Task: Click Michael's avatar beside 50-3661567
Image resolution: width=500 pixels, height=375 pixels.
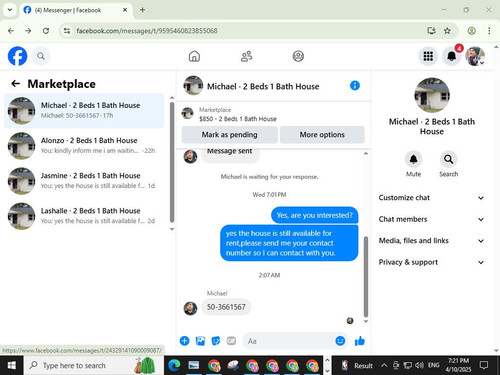Action: coord(190,308)
